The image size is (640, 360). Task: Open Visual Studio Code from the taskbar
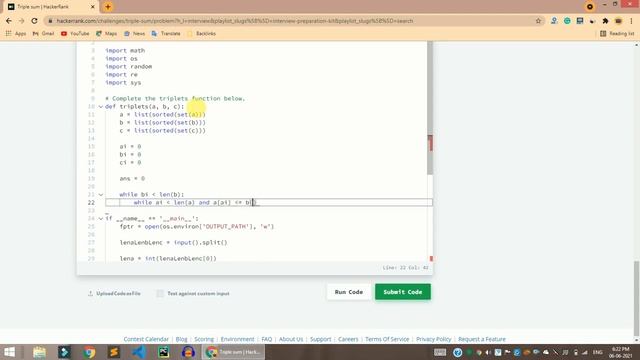(x=139, y=352)
